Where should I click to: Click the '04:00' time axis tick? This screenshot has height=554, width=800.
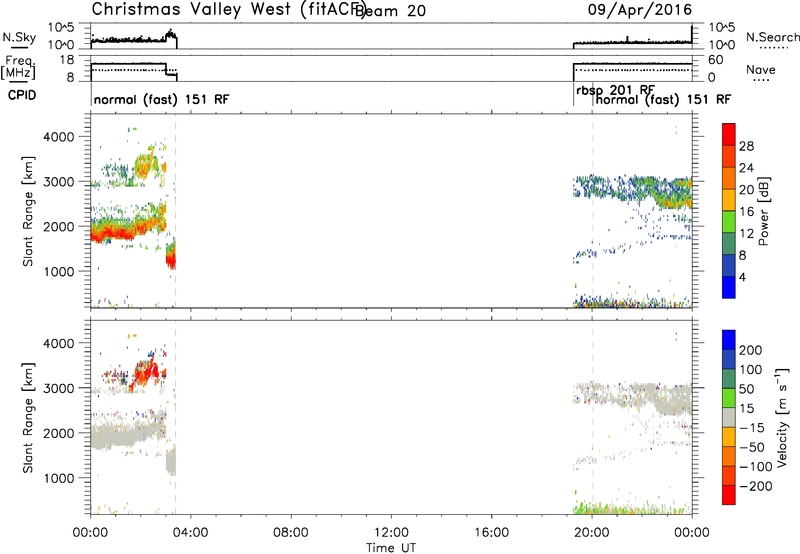[190, 533]
